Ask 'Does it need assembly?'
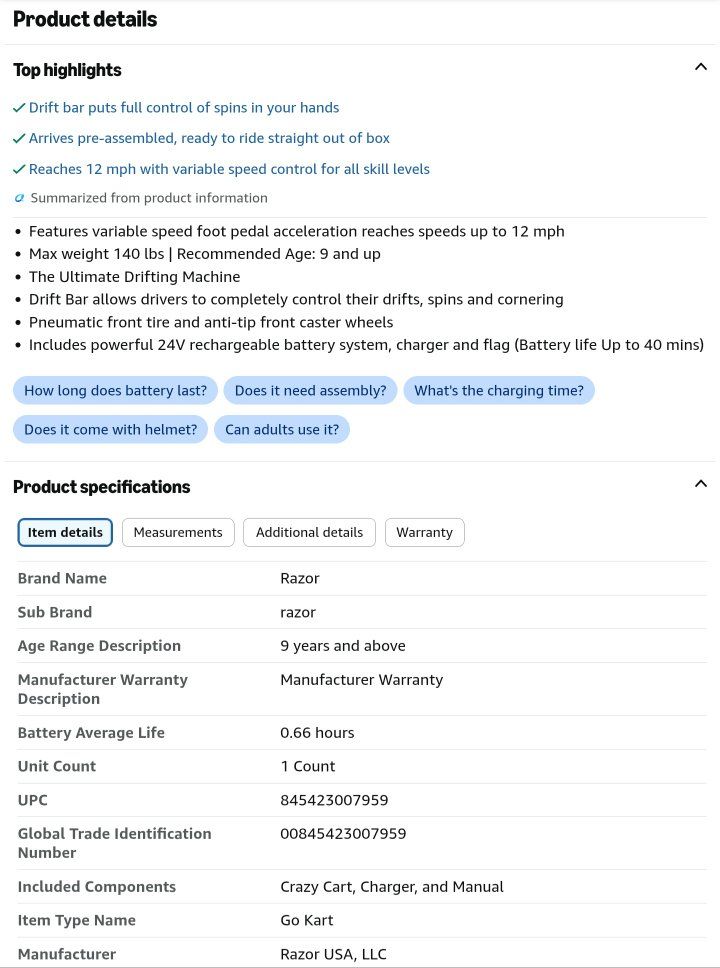Viewport: 720px width, 968px height. tap(310, 390)
